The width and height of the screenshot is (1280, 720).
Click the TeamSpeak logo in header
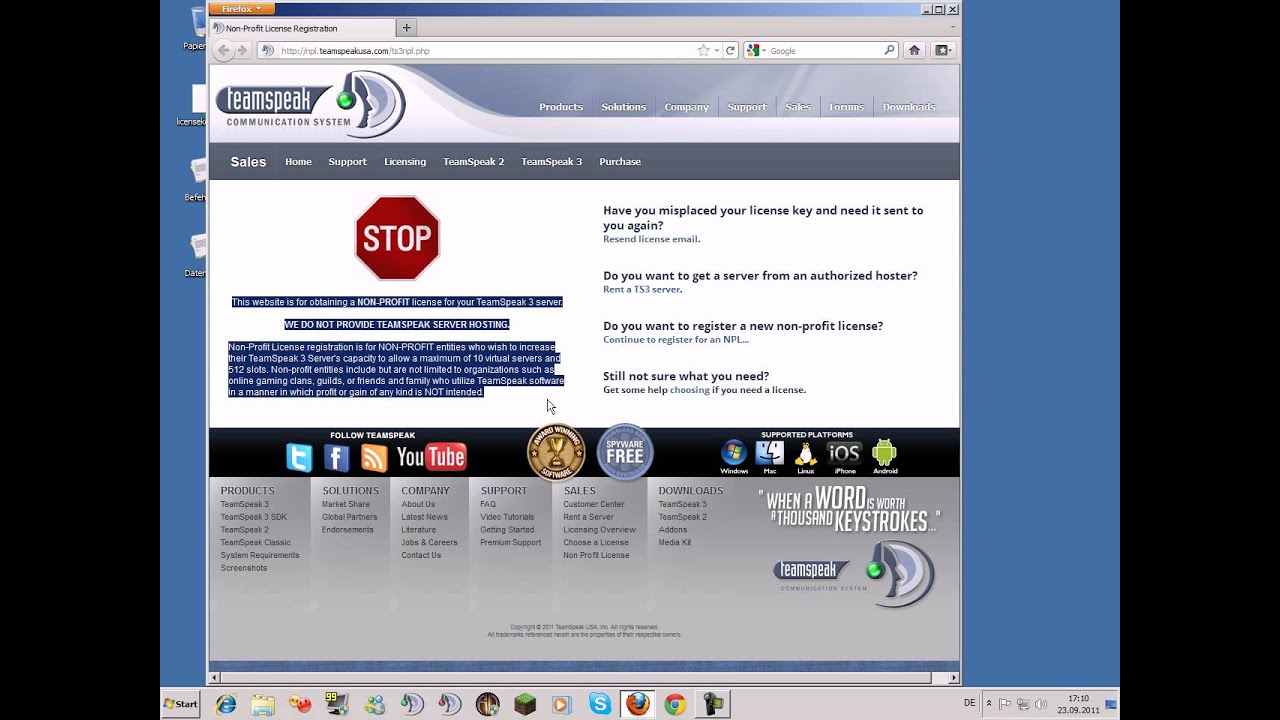point(310,104)
